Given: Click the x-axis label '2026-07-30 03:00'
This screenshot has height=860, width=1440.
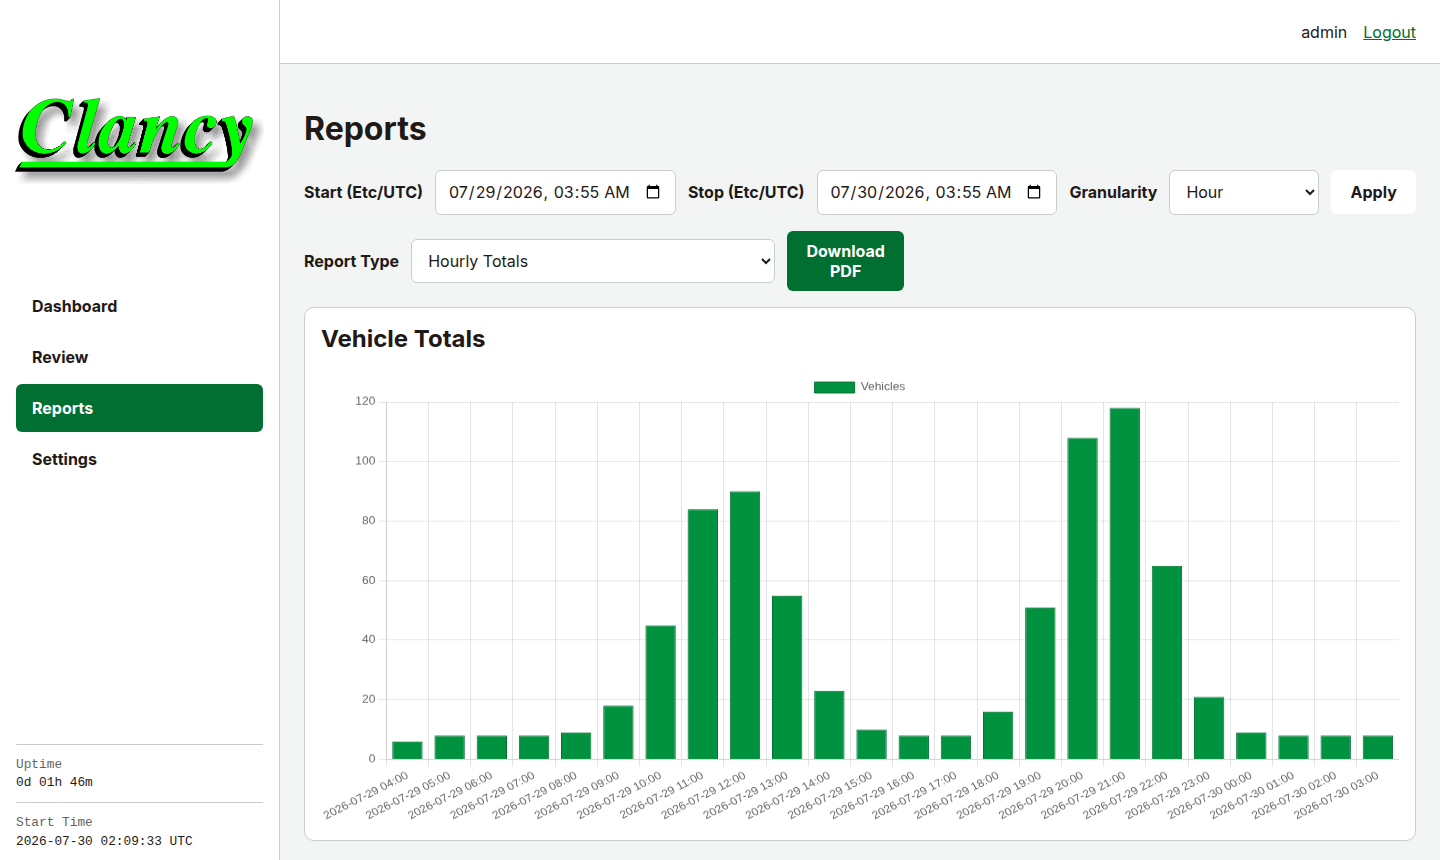Looking at the screenshot, I should (x=1336, y=795).
